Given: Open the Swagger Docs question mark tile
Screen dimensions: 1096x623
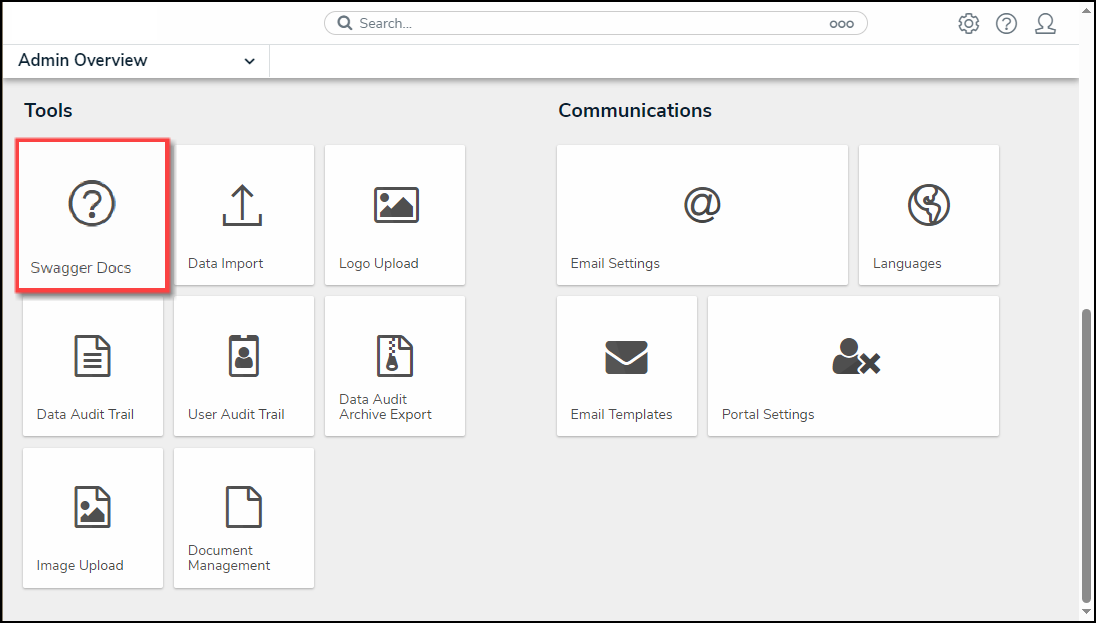Looking at the screenshot, I should (92, 204).
